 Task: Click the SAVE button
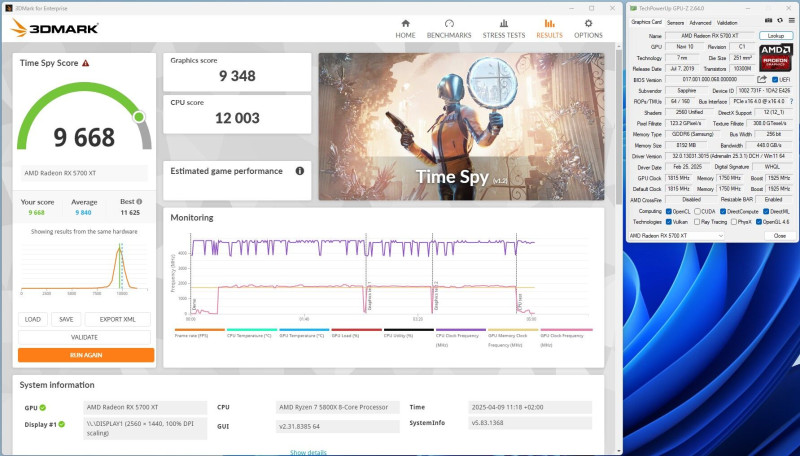[x=66, y=319]
